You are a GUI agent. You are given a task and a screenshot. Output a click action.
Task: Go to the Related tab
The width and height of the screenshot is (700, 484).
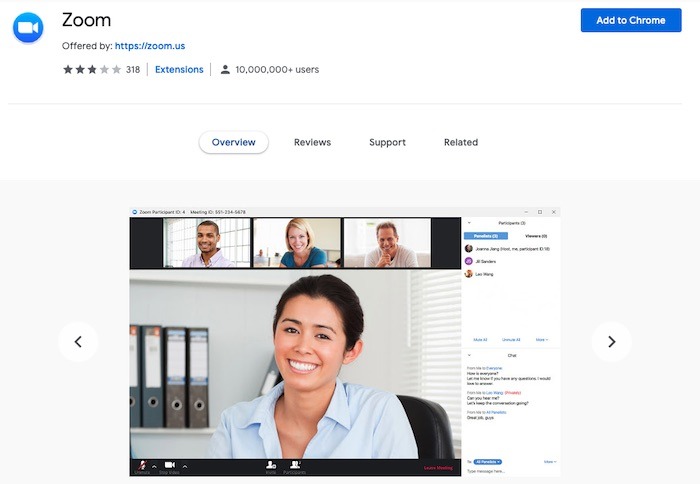[461, 142]
